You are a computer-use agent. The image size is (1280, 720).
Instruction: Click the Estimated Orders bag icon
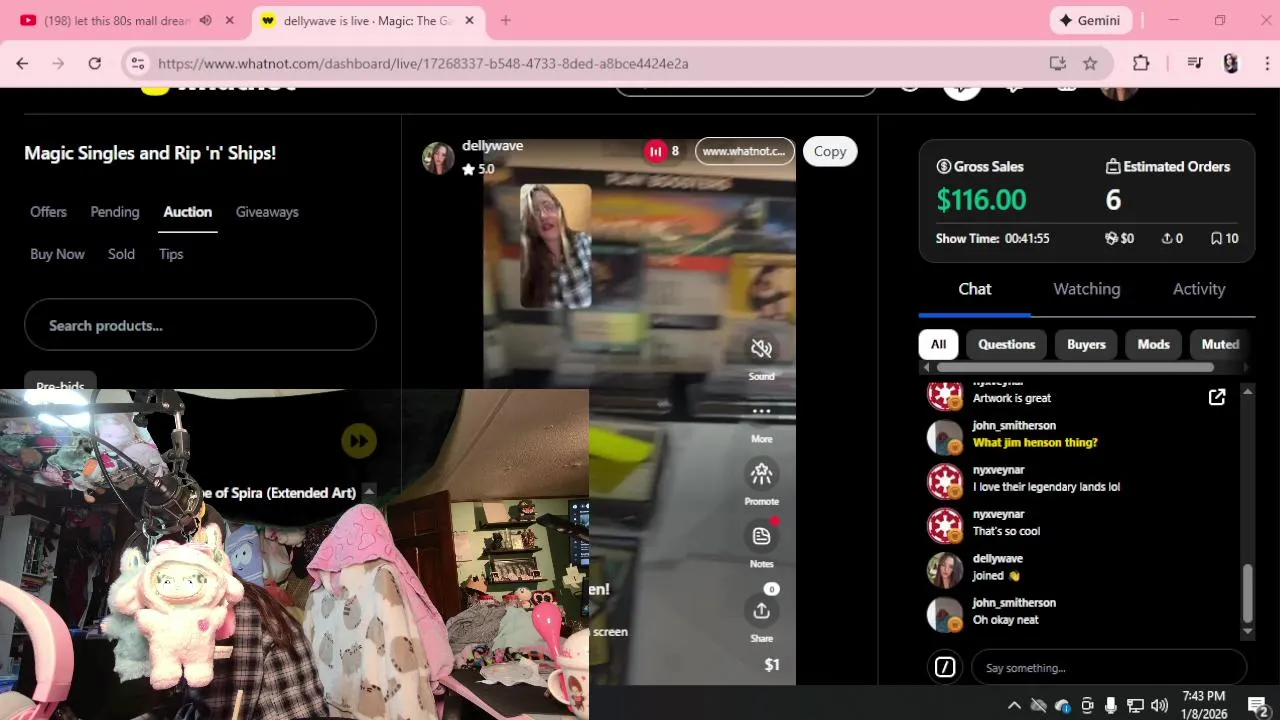coord(1113,167)
